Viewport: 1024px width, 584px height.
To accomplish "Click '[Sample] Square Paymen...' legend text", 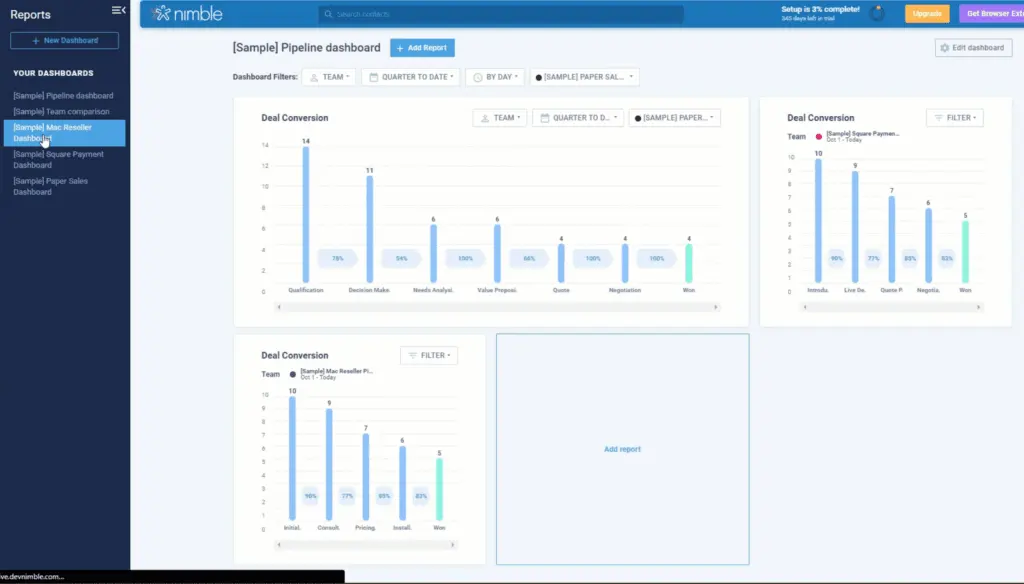I will coord(863,134).
